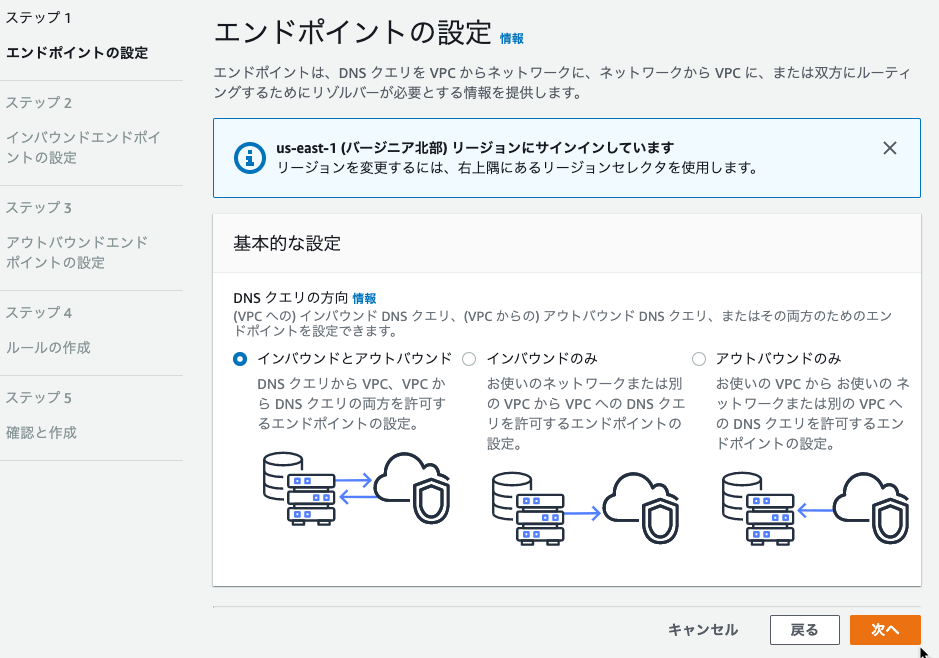Select the インバウンドのみ radio option
The width and height of the screenshot is (939, 658).
469,359
